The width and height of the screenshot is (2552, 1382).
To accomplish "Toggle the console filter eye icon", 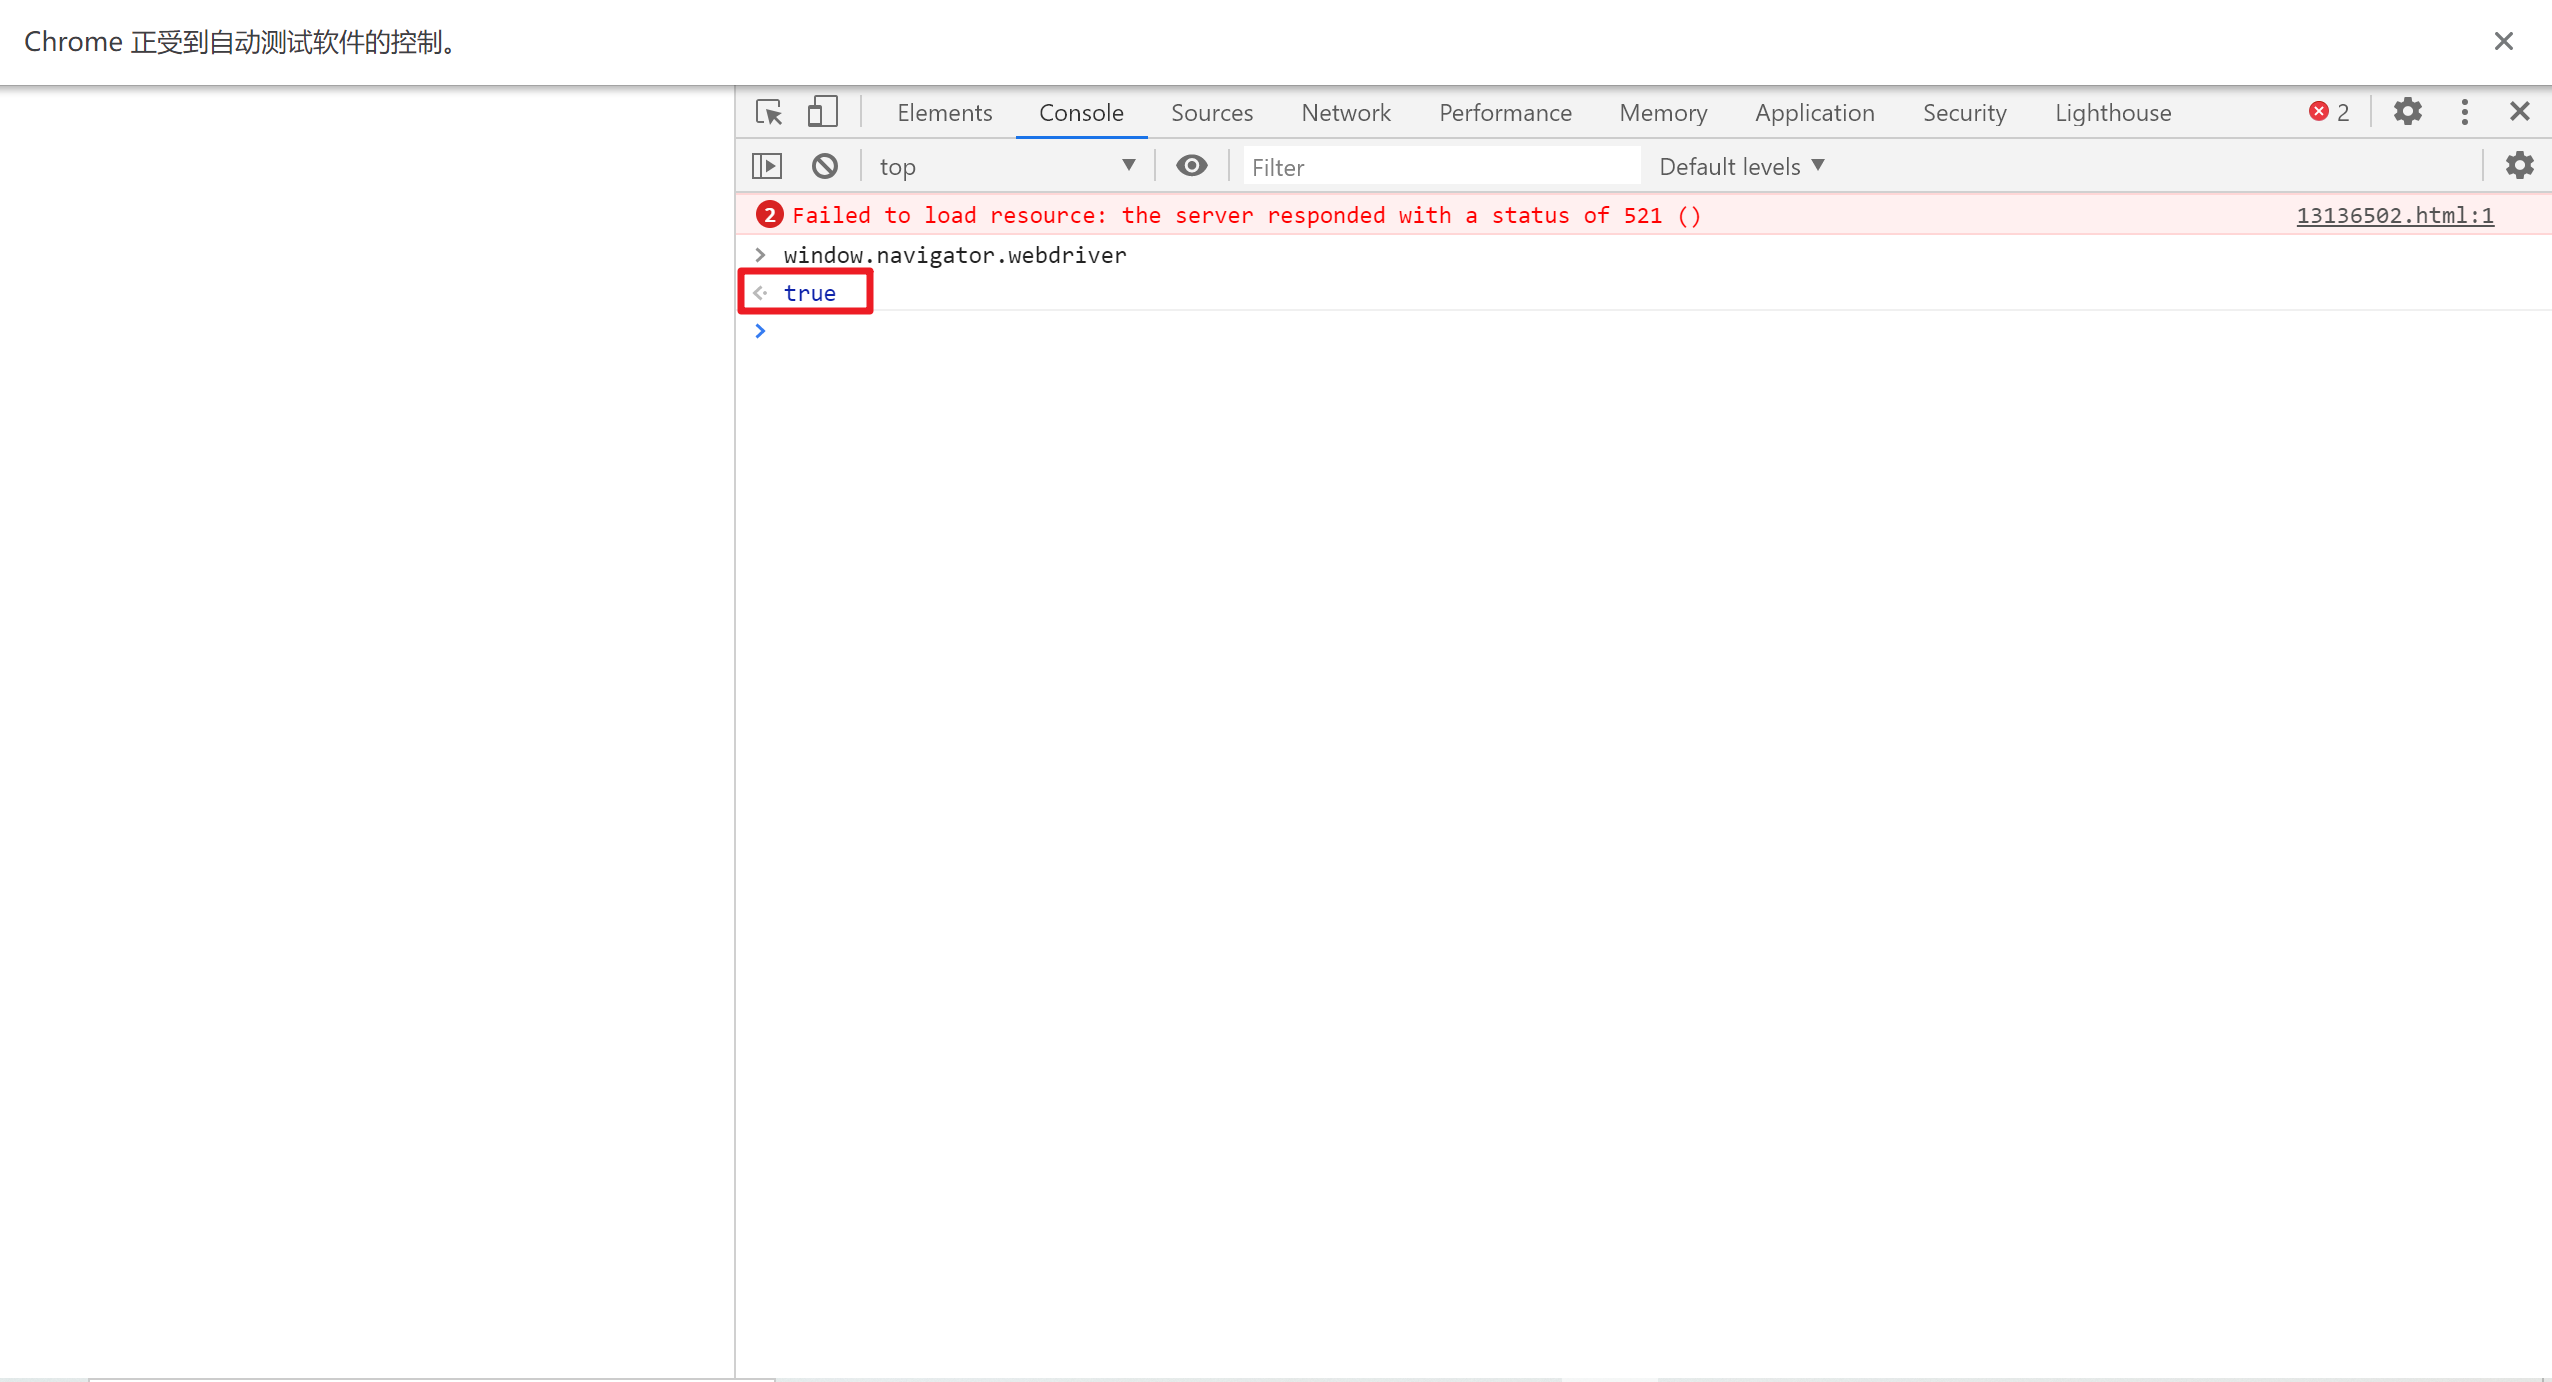I will coord(1191,165).
